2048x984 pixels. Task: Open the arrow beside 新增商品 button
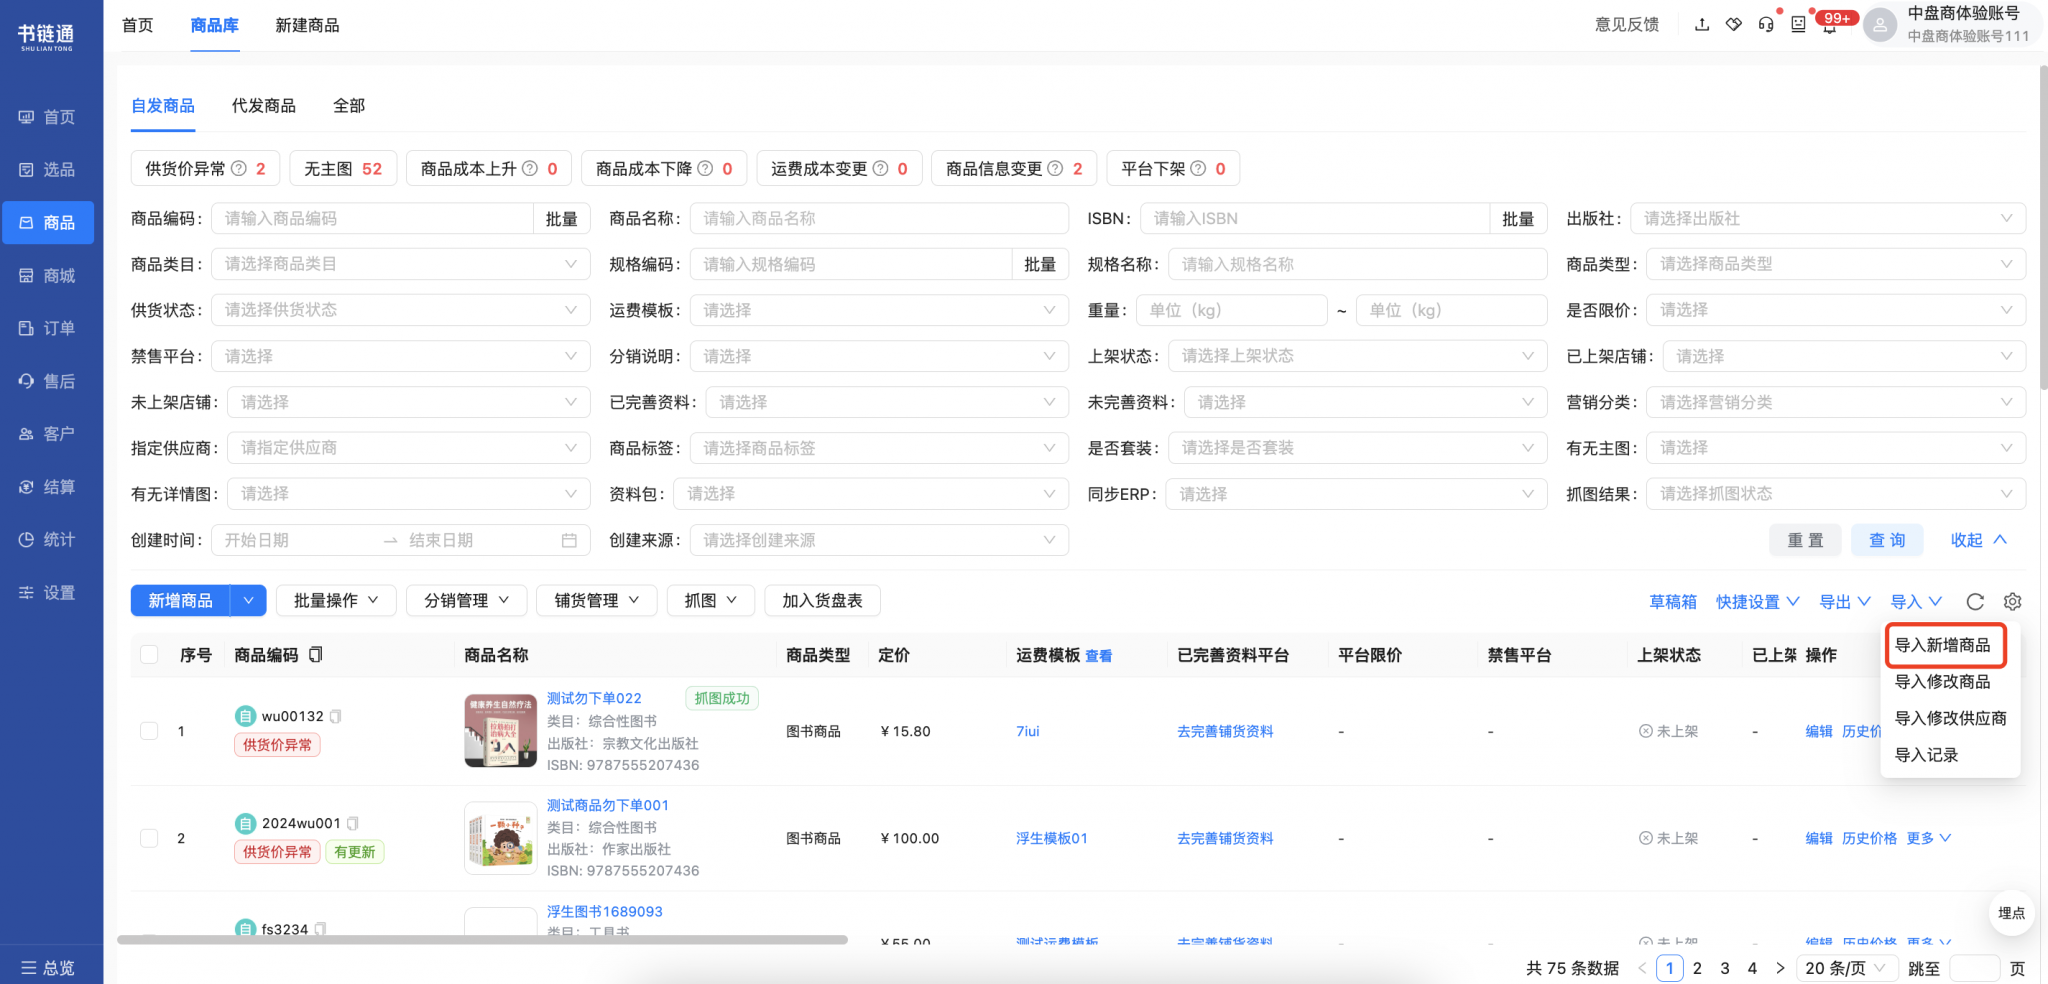248,600
